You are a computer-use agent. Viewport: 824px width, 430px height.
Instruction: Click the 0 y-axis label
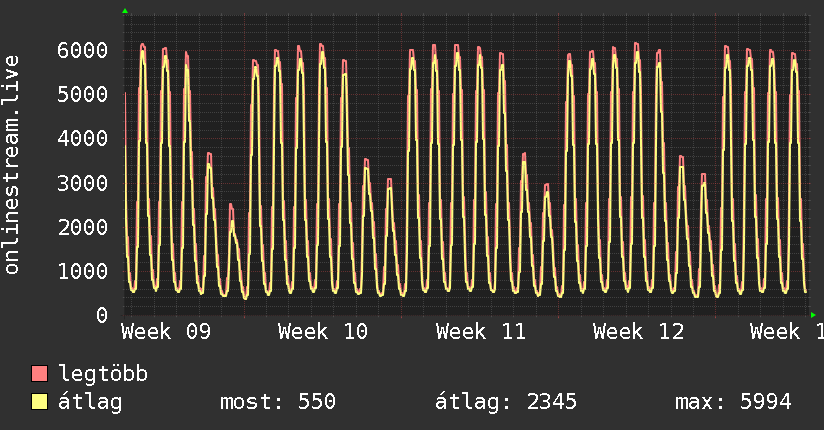(102, 315)
